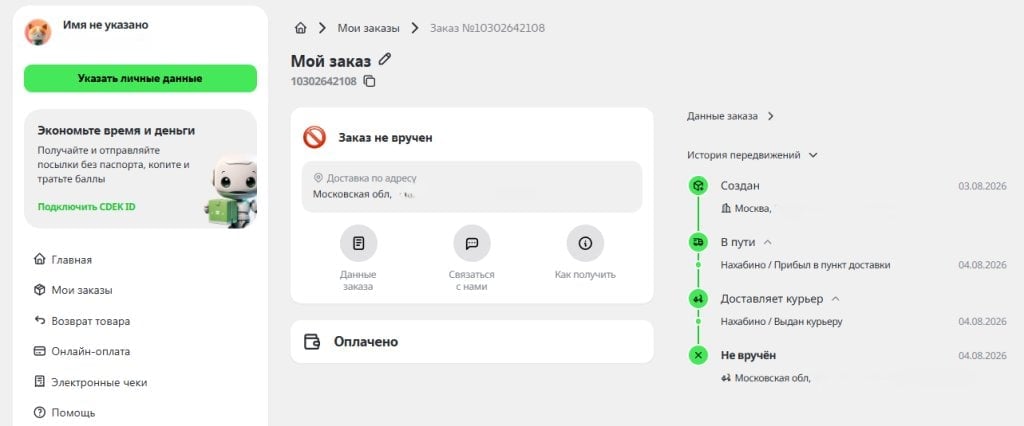Screen dimensions: 1024x426
Task: Click Нахабино / Прибыл в пункт доставки
Action: pos(805,265)
